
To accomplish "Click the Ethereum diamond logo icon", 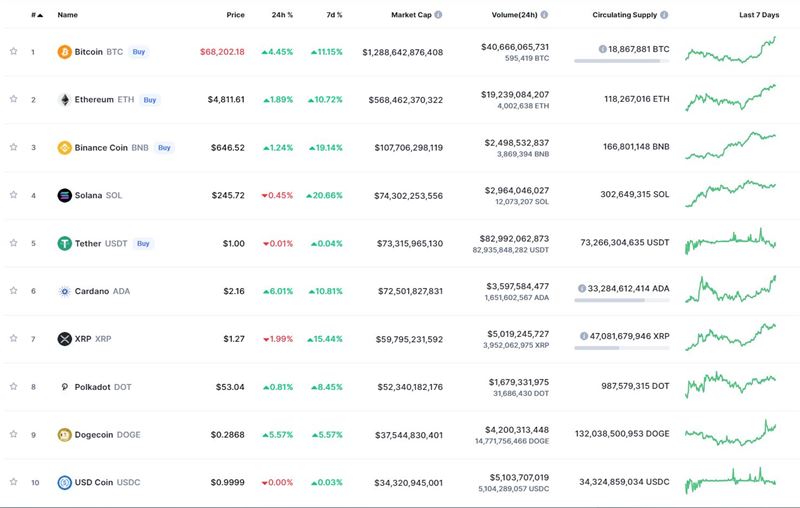I will click(64, 99).
